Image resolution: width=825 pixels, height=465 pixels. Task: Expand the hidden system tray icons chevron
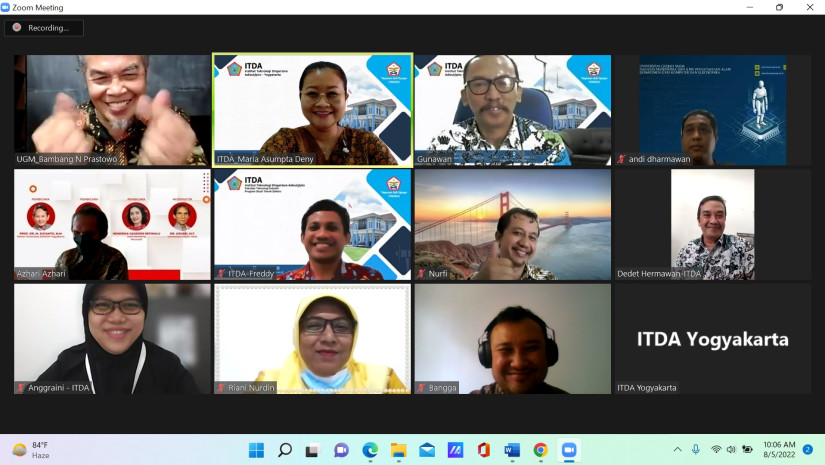click(x=677, y=450)
